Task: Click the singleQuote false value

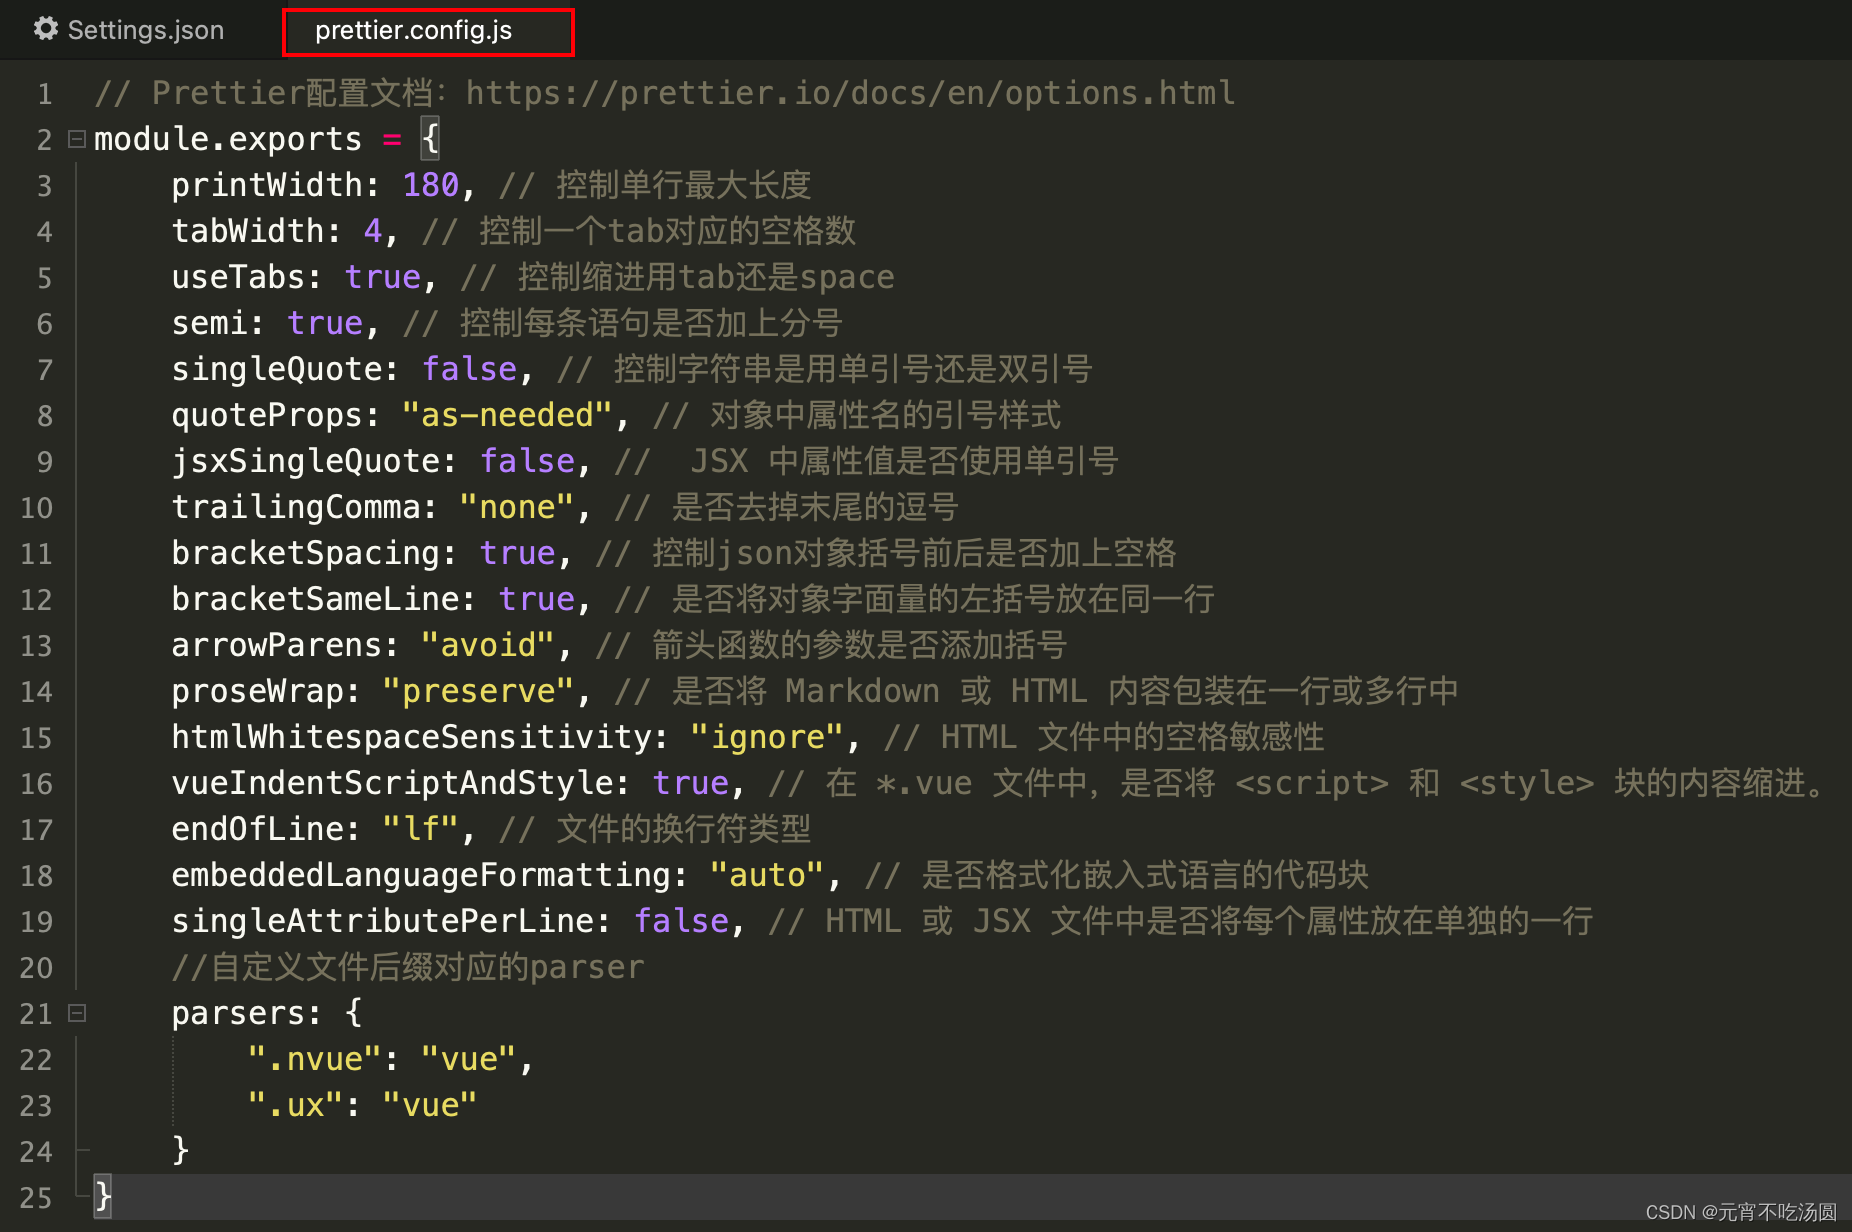Action: 470,369
